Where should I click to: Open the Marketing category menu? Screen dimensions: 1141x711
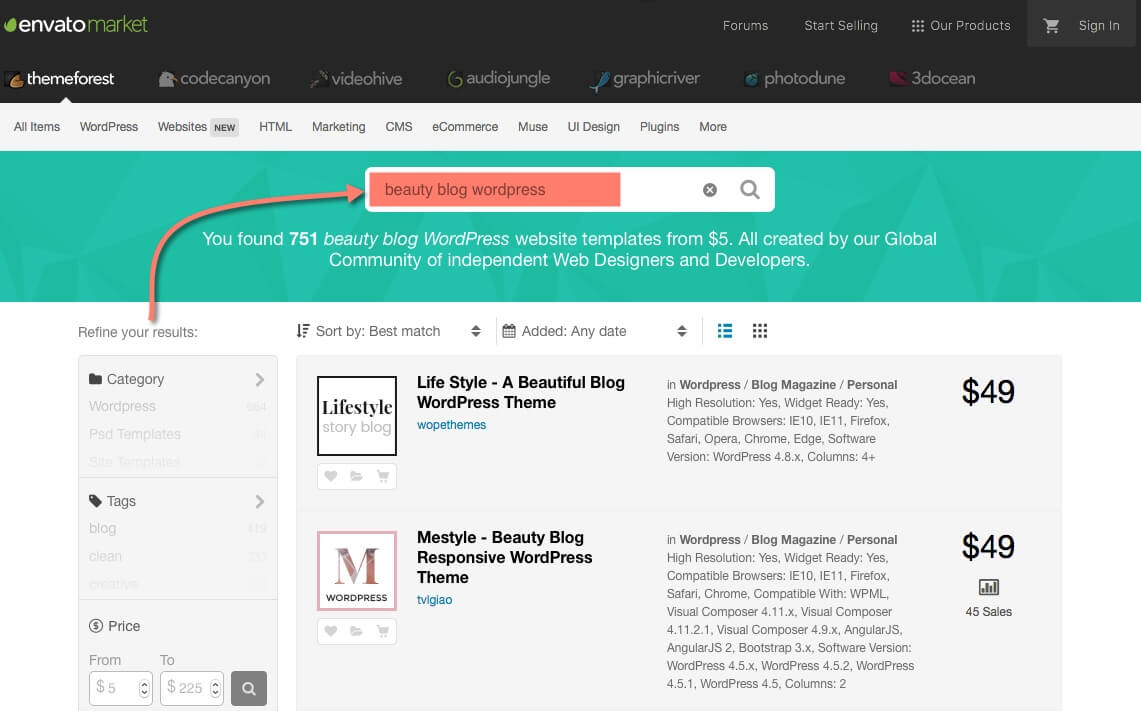338,127
